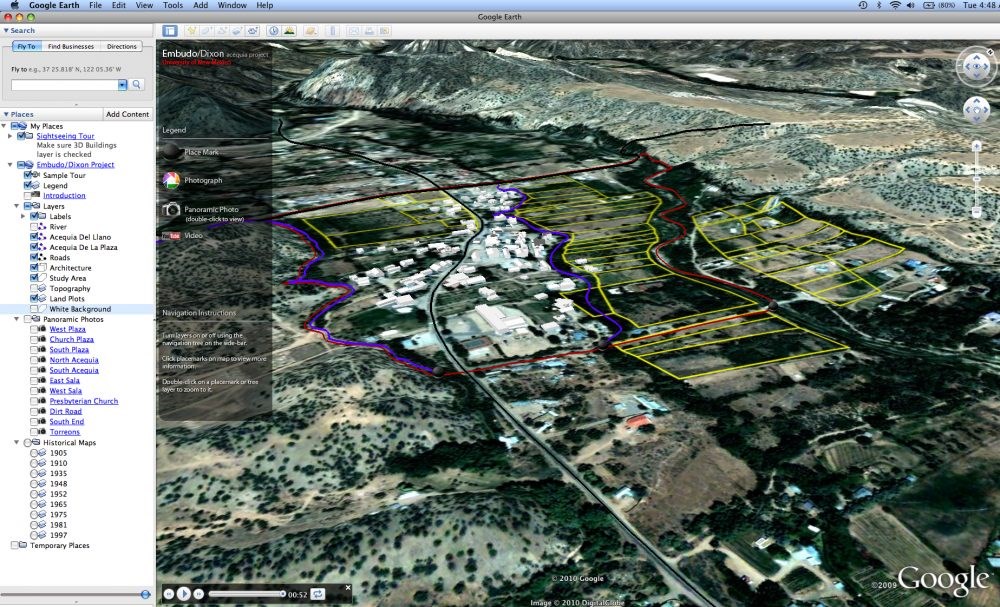This screenshot has height=607, width=1000.
Task: Collapse the Historical Maps folder
Action: [17, 442]
